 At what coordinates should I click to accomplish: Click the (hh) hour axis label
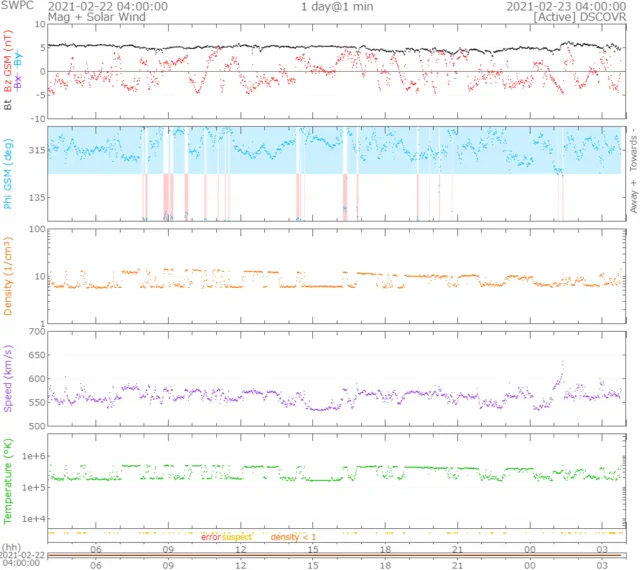click(x=11, y=550)
